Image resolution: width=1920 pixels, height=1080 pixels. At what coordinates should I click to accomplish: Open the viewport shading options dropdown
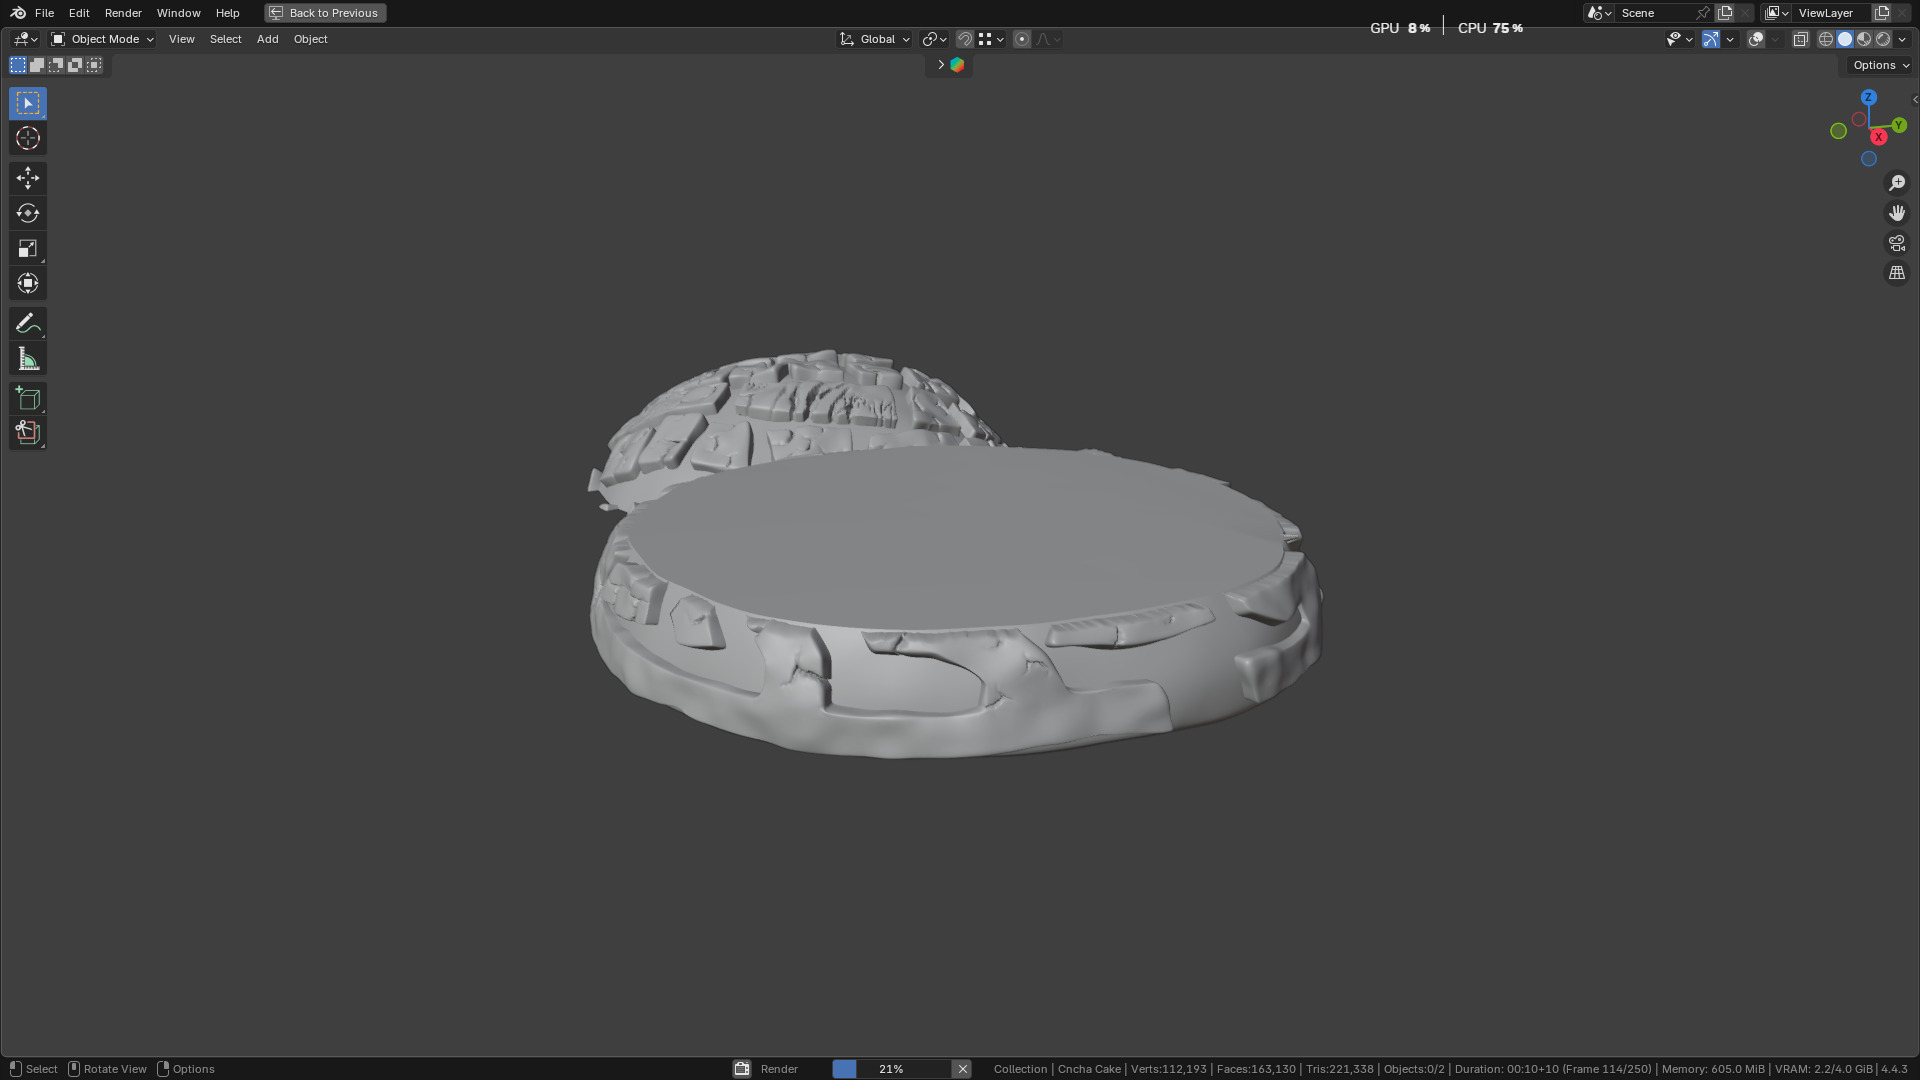pyautogui.click(x=1902, y=39)
